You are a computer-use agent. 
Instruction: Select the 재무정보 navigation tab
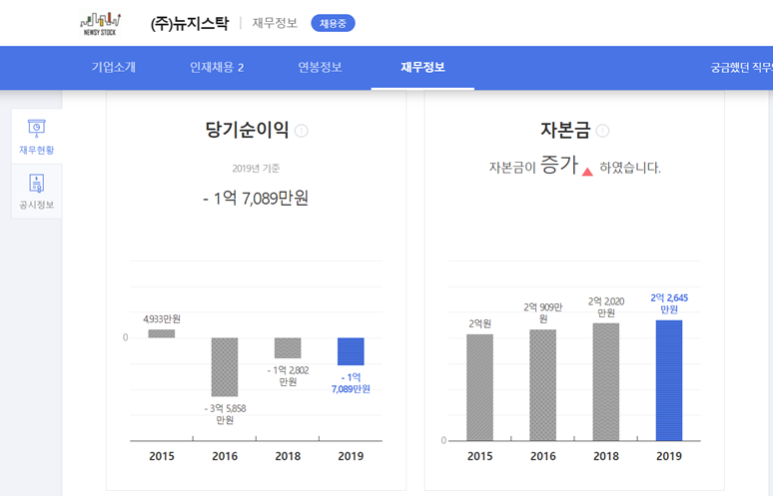(422, 67)
